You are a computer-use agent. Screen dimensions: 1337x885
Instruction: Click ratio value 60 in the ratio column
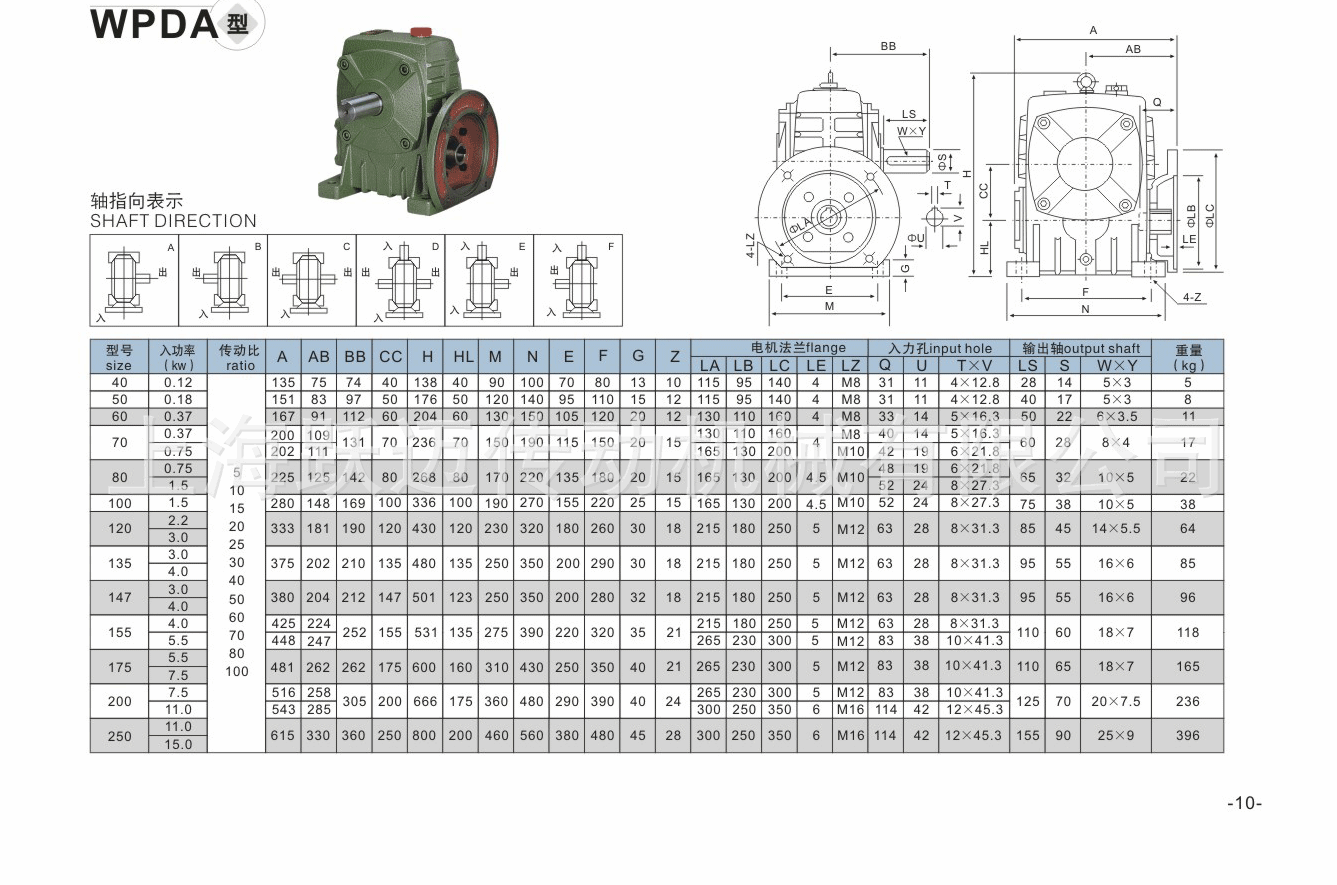pyautogui.click(x=237, y=617)
